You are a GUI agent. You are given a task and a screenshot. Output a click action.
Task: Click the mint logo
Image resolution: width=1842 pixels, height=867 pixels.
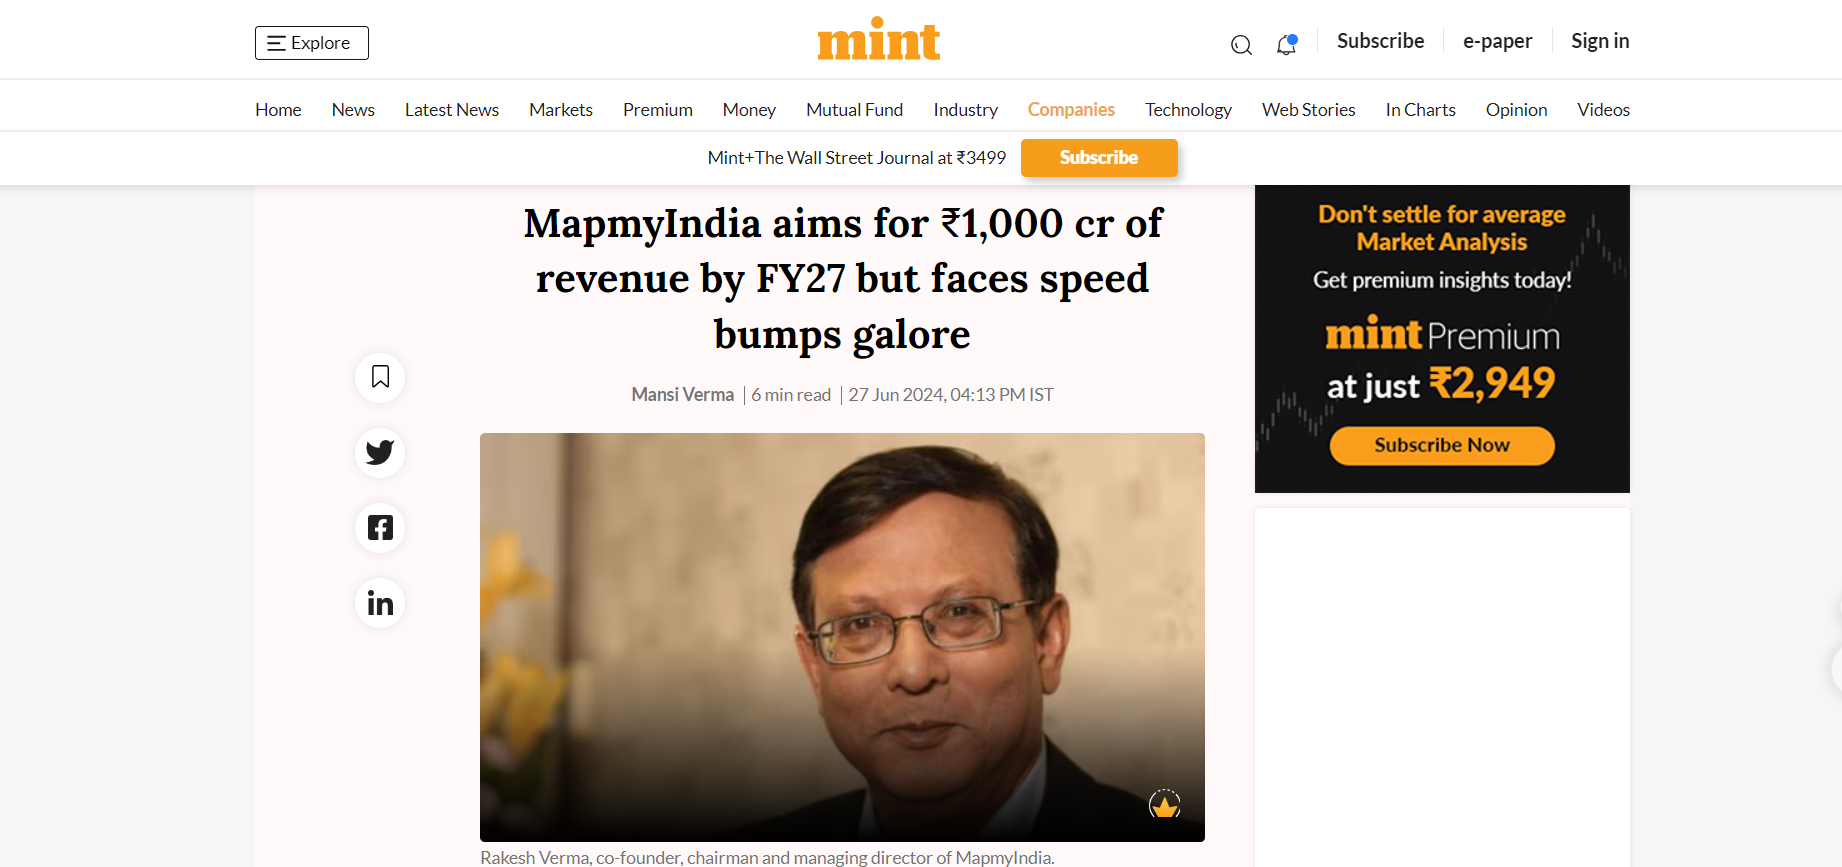click(878, 40)
